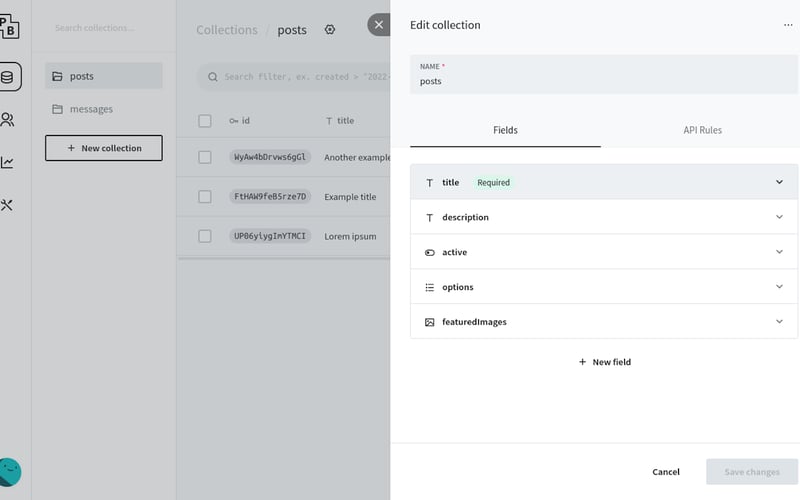Open the Logs chart sidebar icon

pyautogui.click(x=7, y=162)
